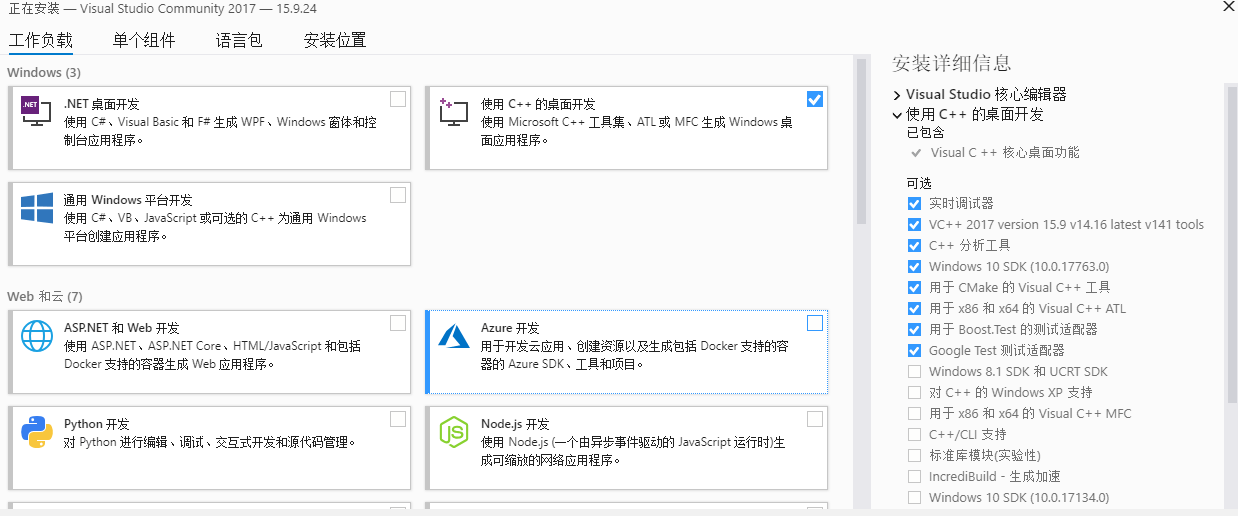
Task: Check Visual C++ MFC for x86 and x64
Action: 914,413
